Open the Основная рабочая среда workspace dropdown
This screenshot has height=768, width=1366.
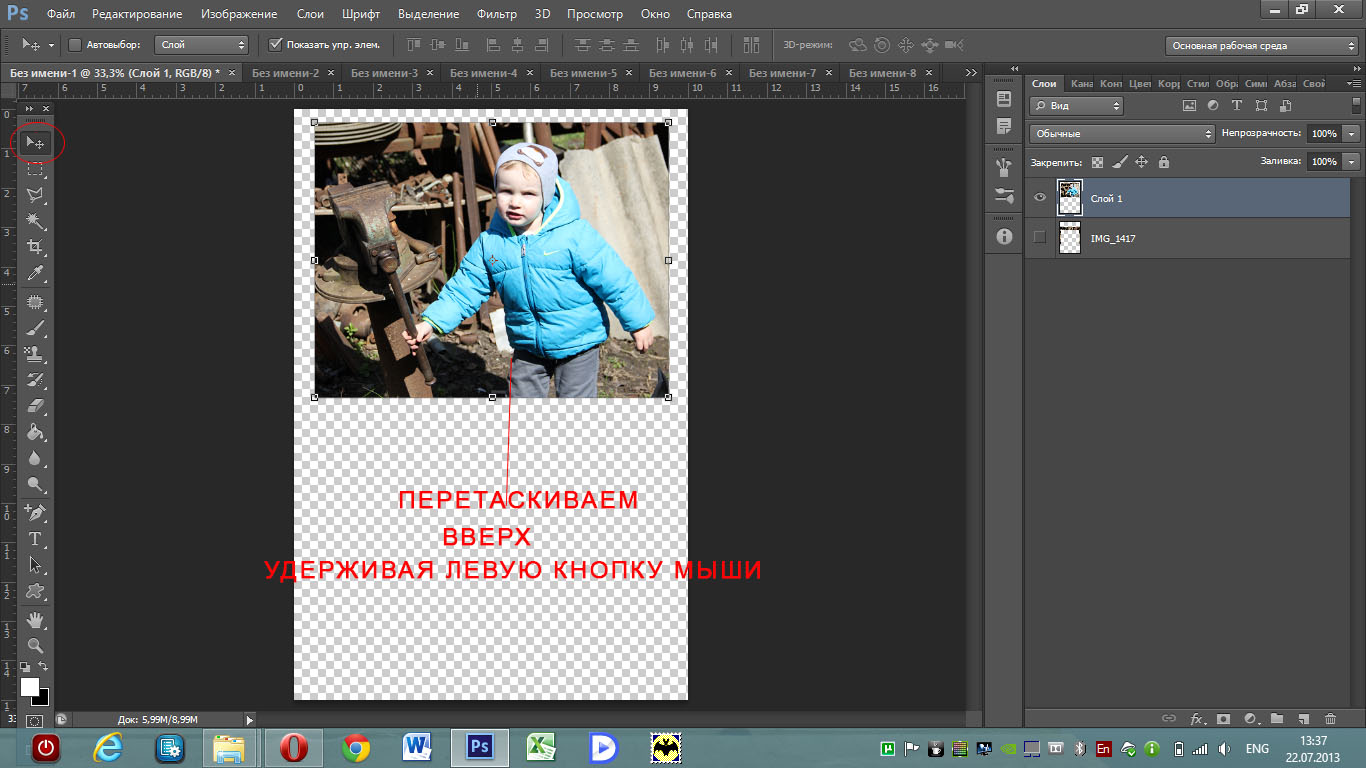pos(1261,45)
